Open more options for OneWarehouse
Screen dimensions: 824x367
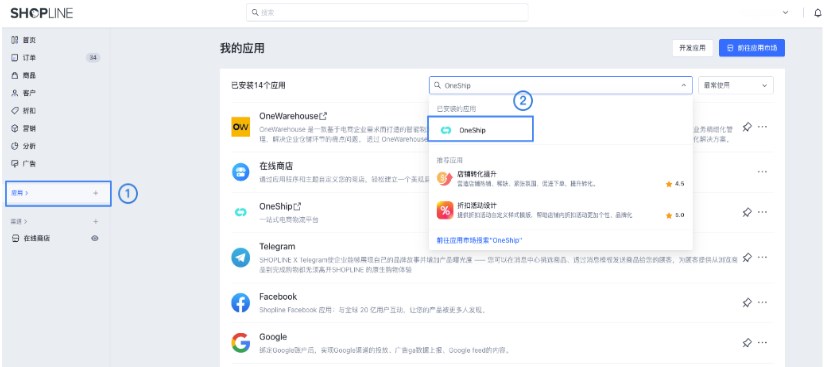(763, 127)
